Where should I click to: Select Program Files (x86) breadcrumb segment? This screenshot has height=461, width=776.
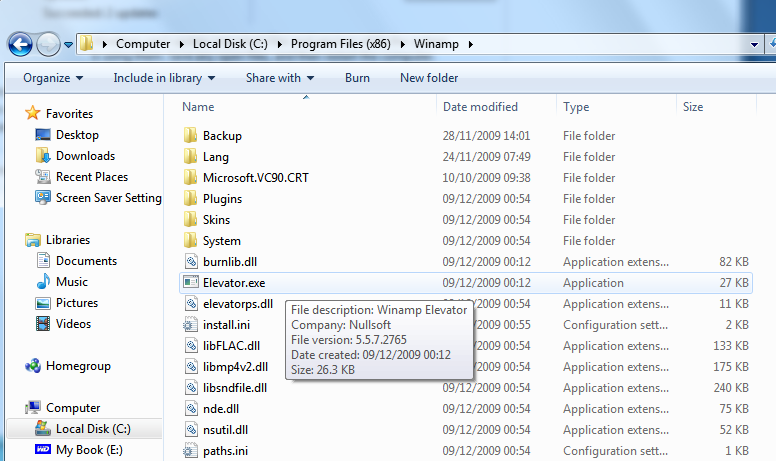pos(340,44)
